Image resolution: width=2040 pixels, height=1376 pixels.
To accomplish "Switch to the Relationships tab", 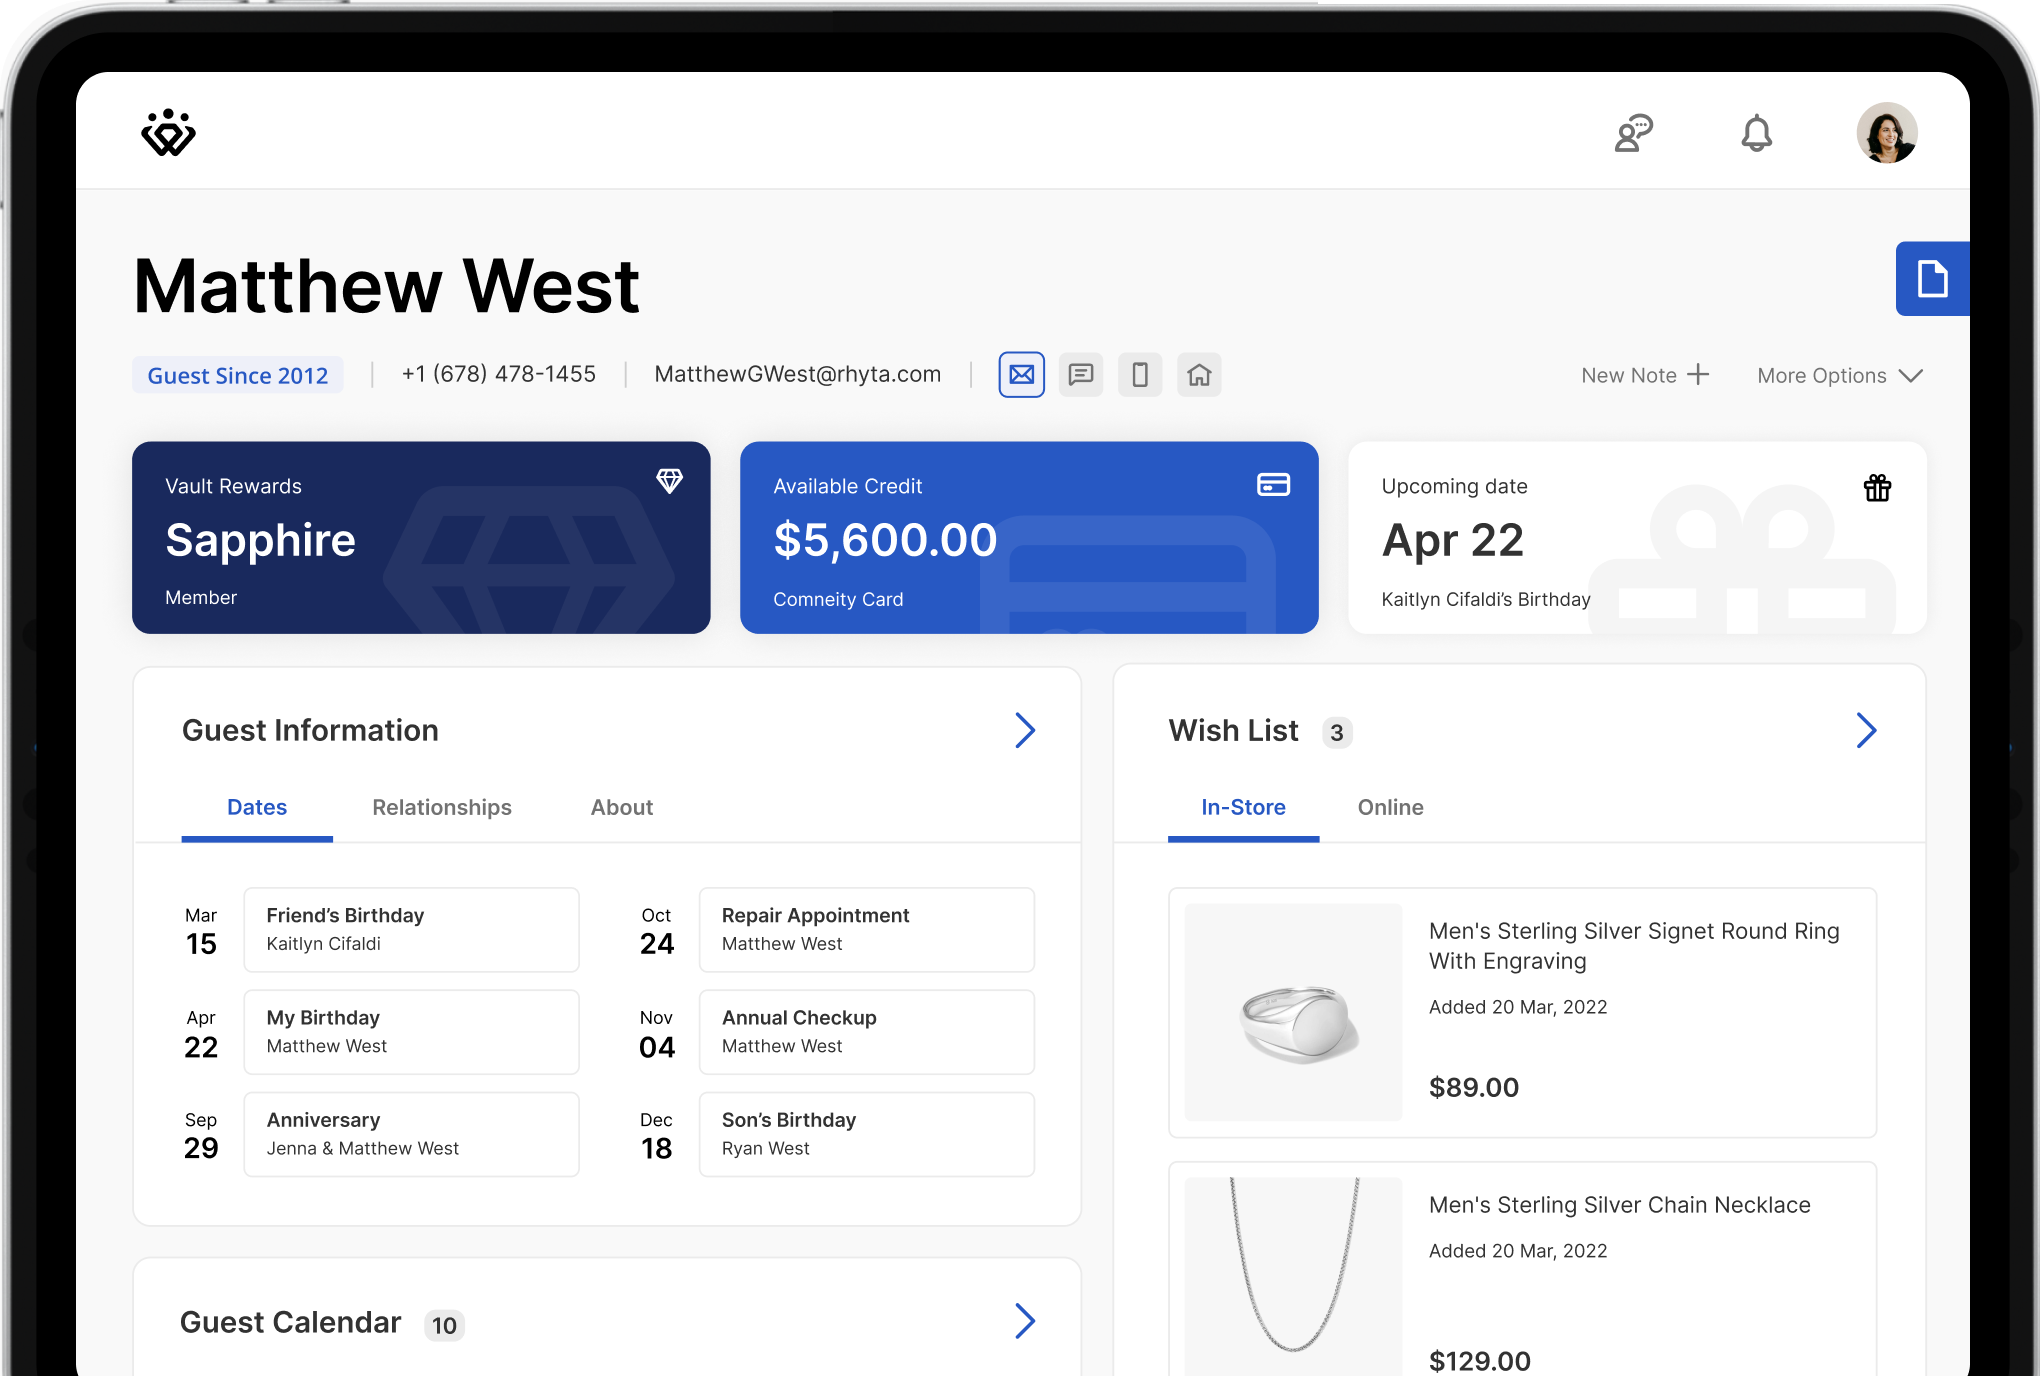I will tap(441, 807).
